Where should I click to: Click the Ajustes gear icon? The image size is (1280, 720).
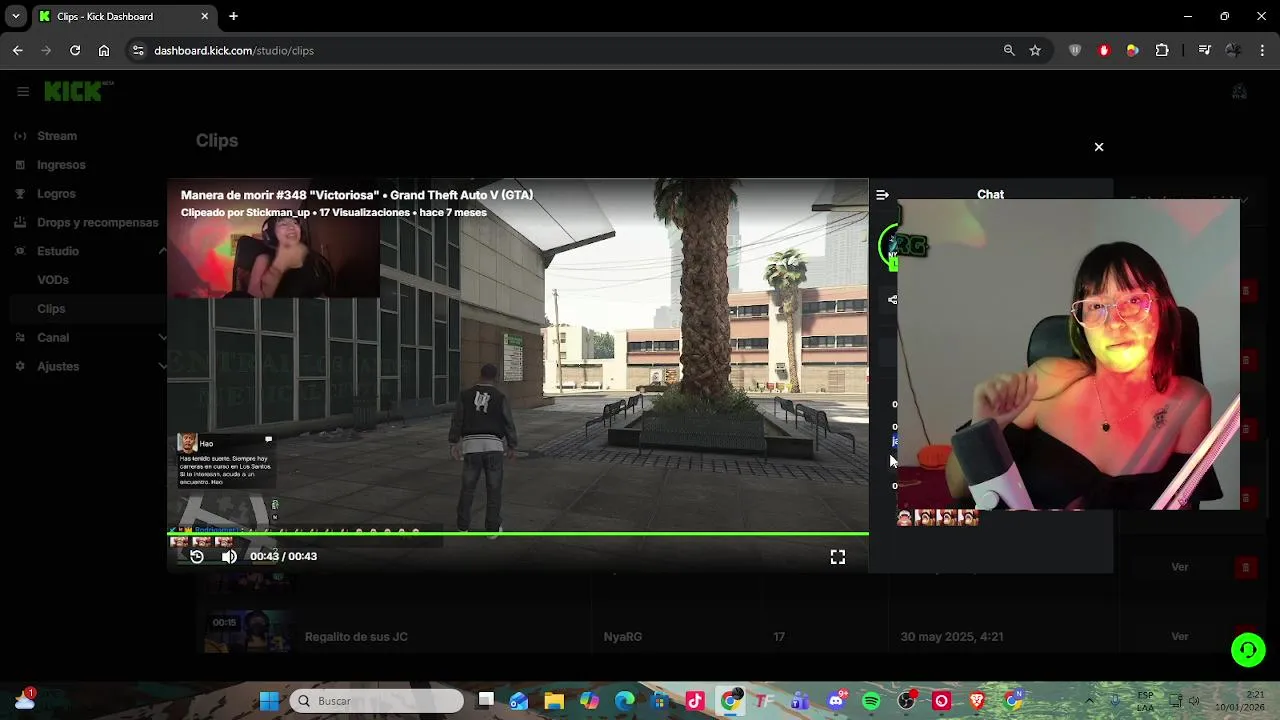[x=20, y=366]
